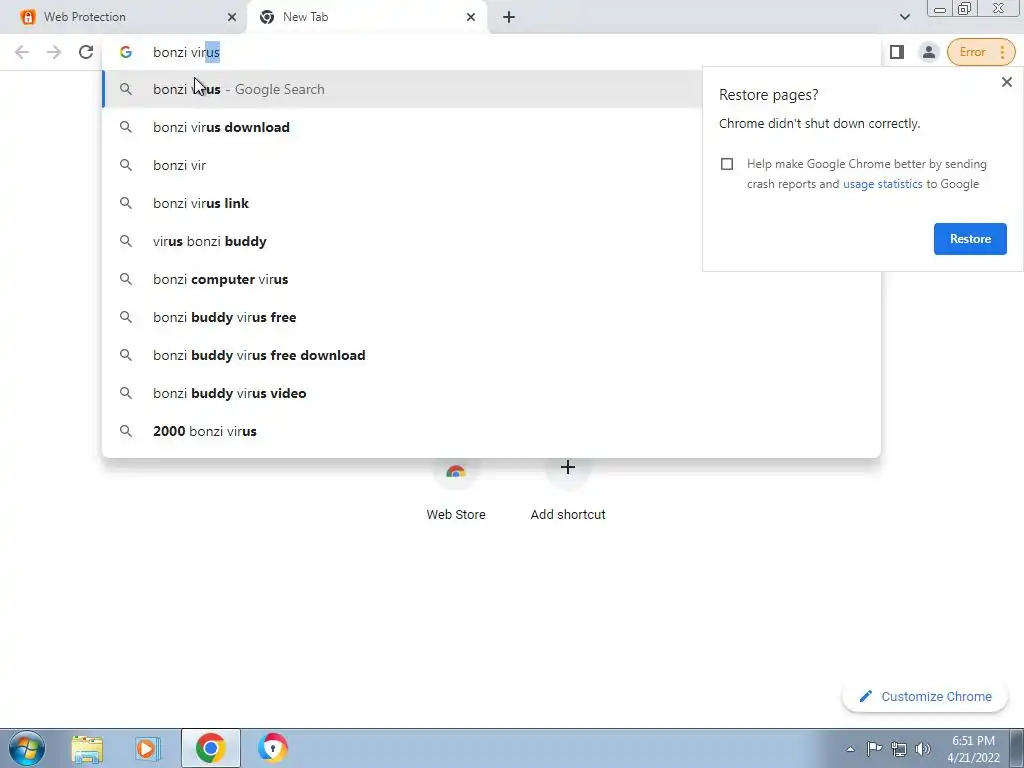Select the 'bonzi computer virus' suggestion
Viewport: 1024px width, 768px height.
[491, 279]
